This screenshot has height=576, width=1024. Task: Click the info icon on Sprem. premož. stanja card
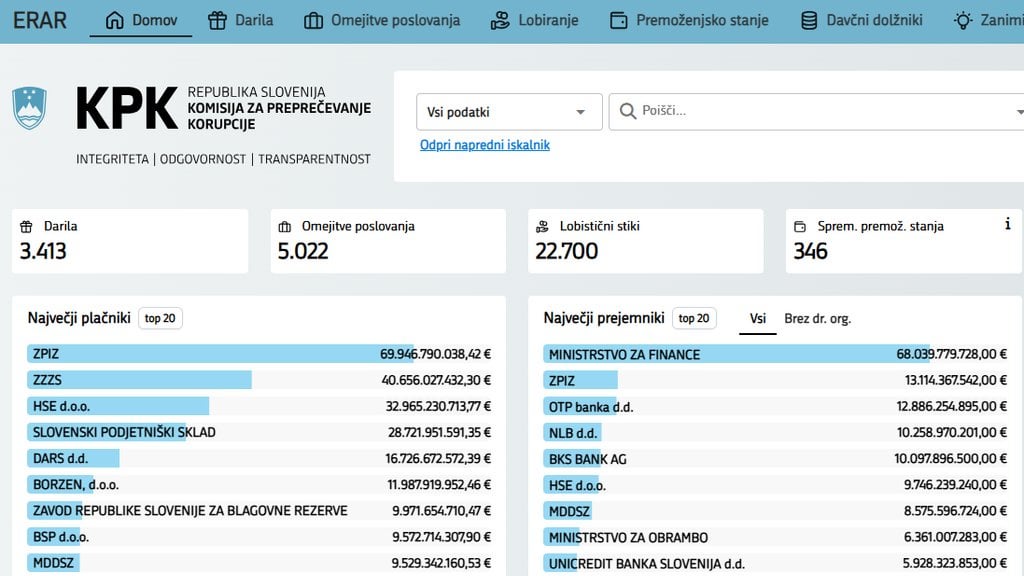click(x=1008, y=224)
